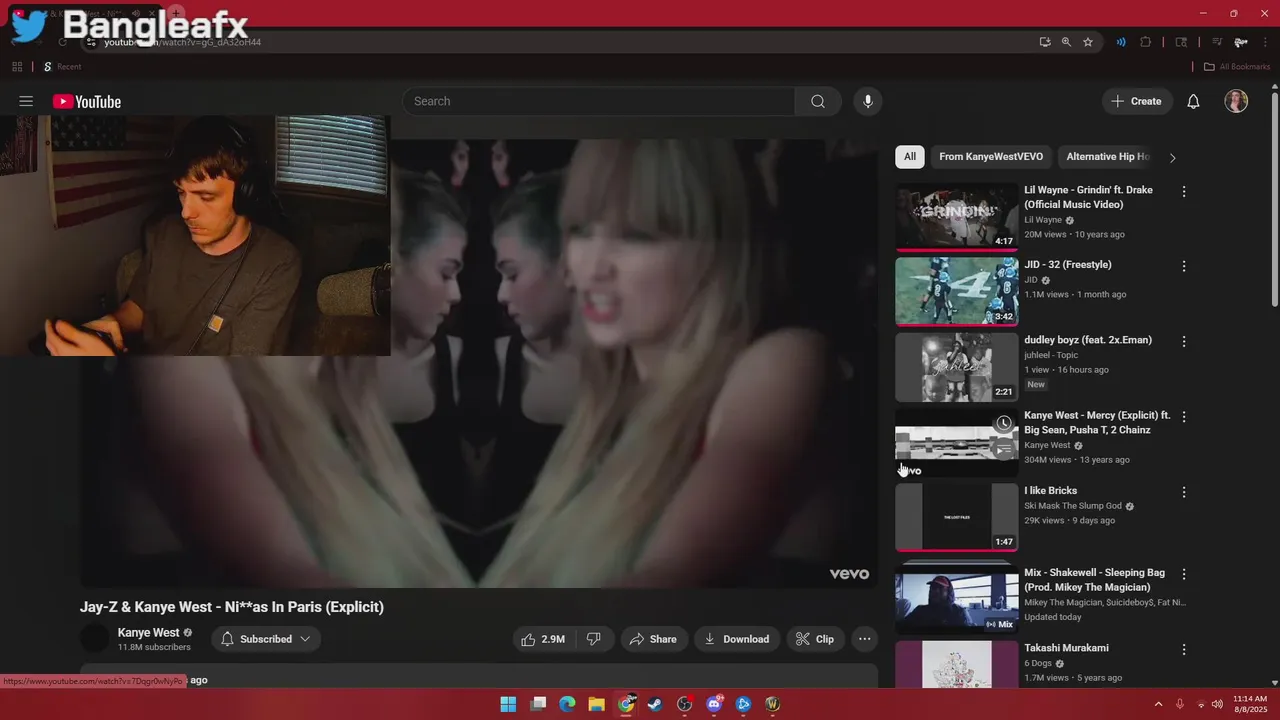The width and height of the screenshot is (1280, 720).
Task: Select the All filter chip
Action: (x=910, y=157)
